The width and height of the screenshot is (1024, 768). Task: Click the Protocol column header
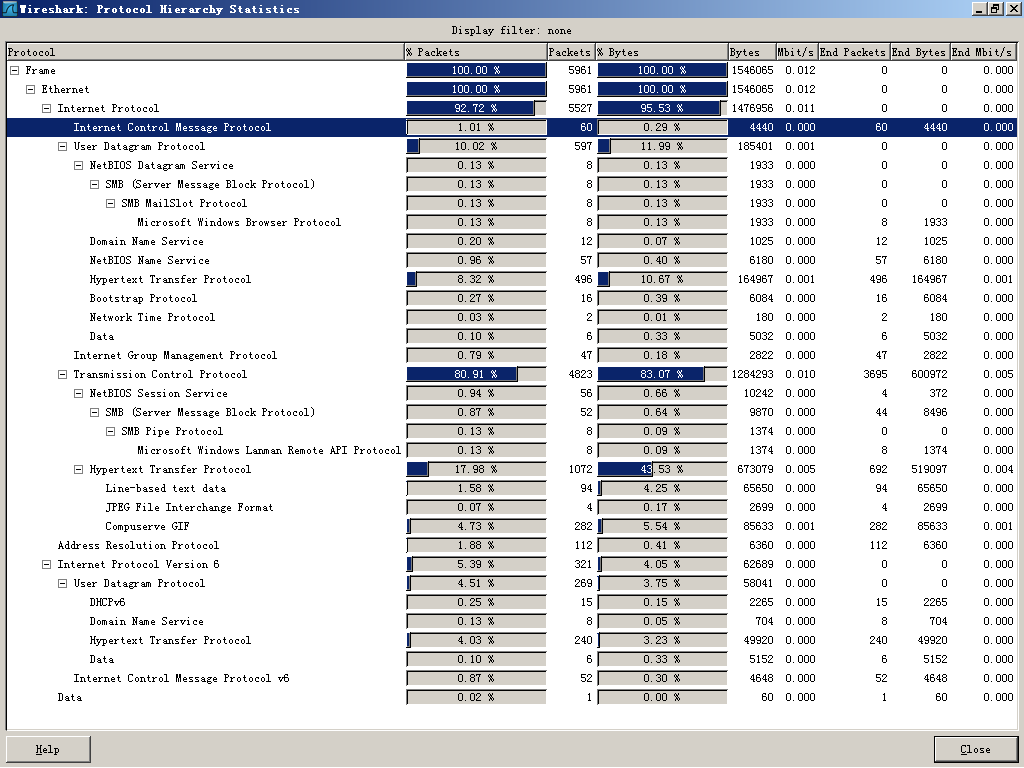point(205,52)
